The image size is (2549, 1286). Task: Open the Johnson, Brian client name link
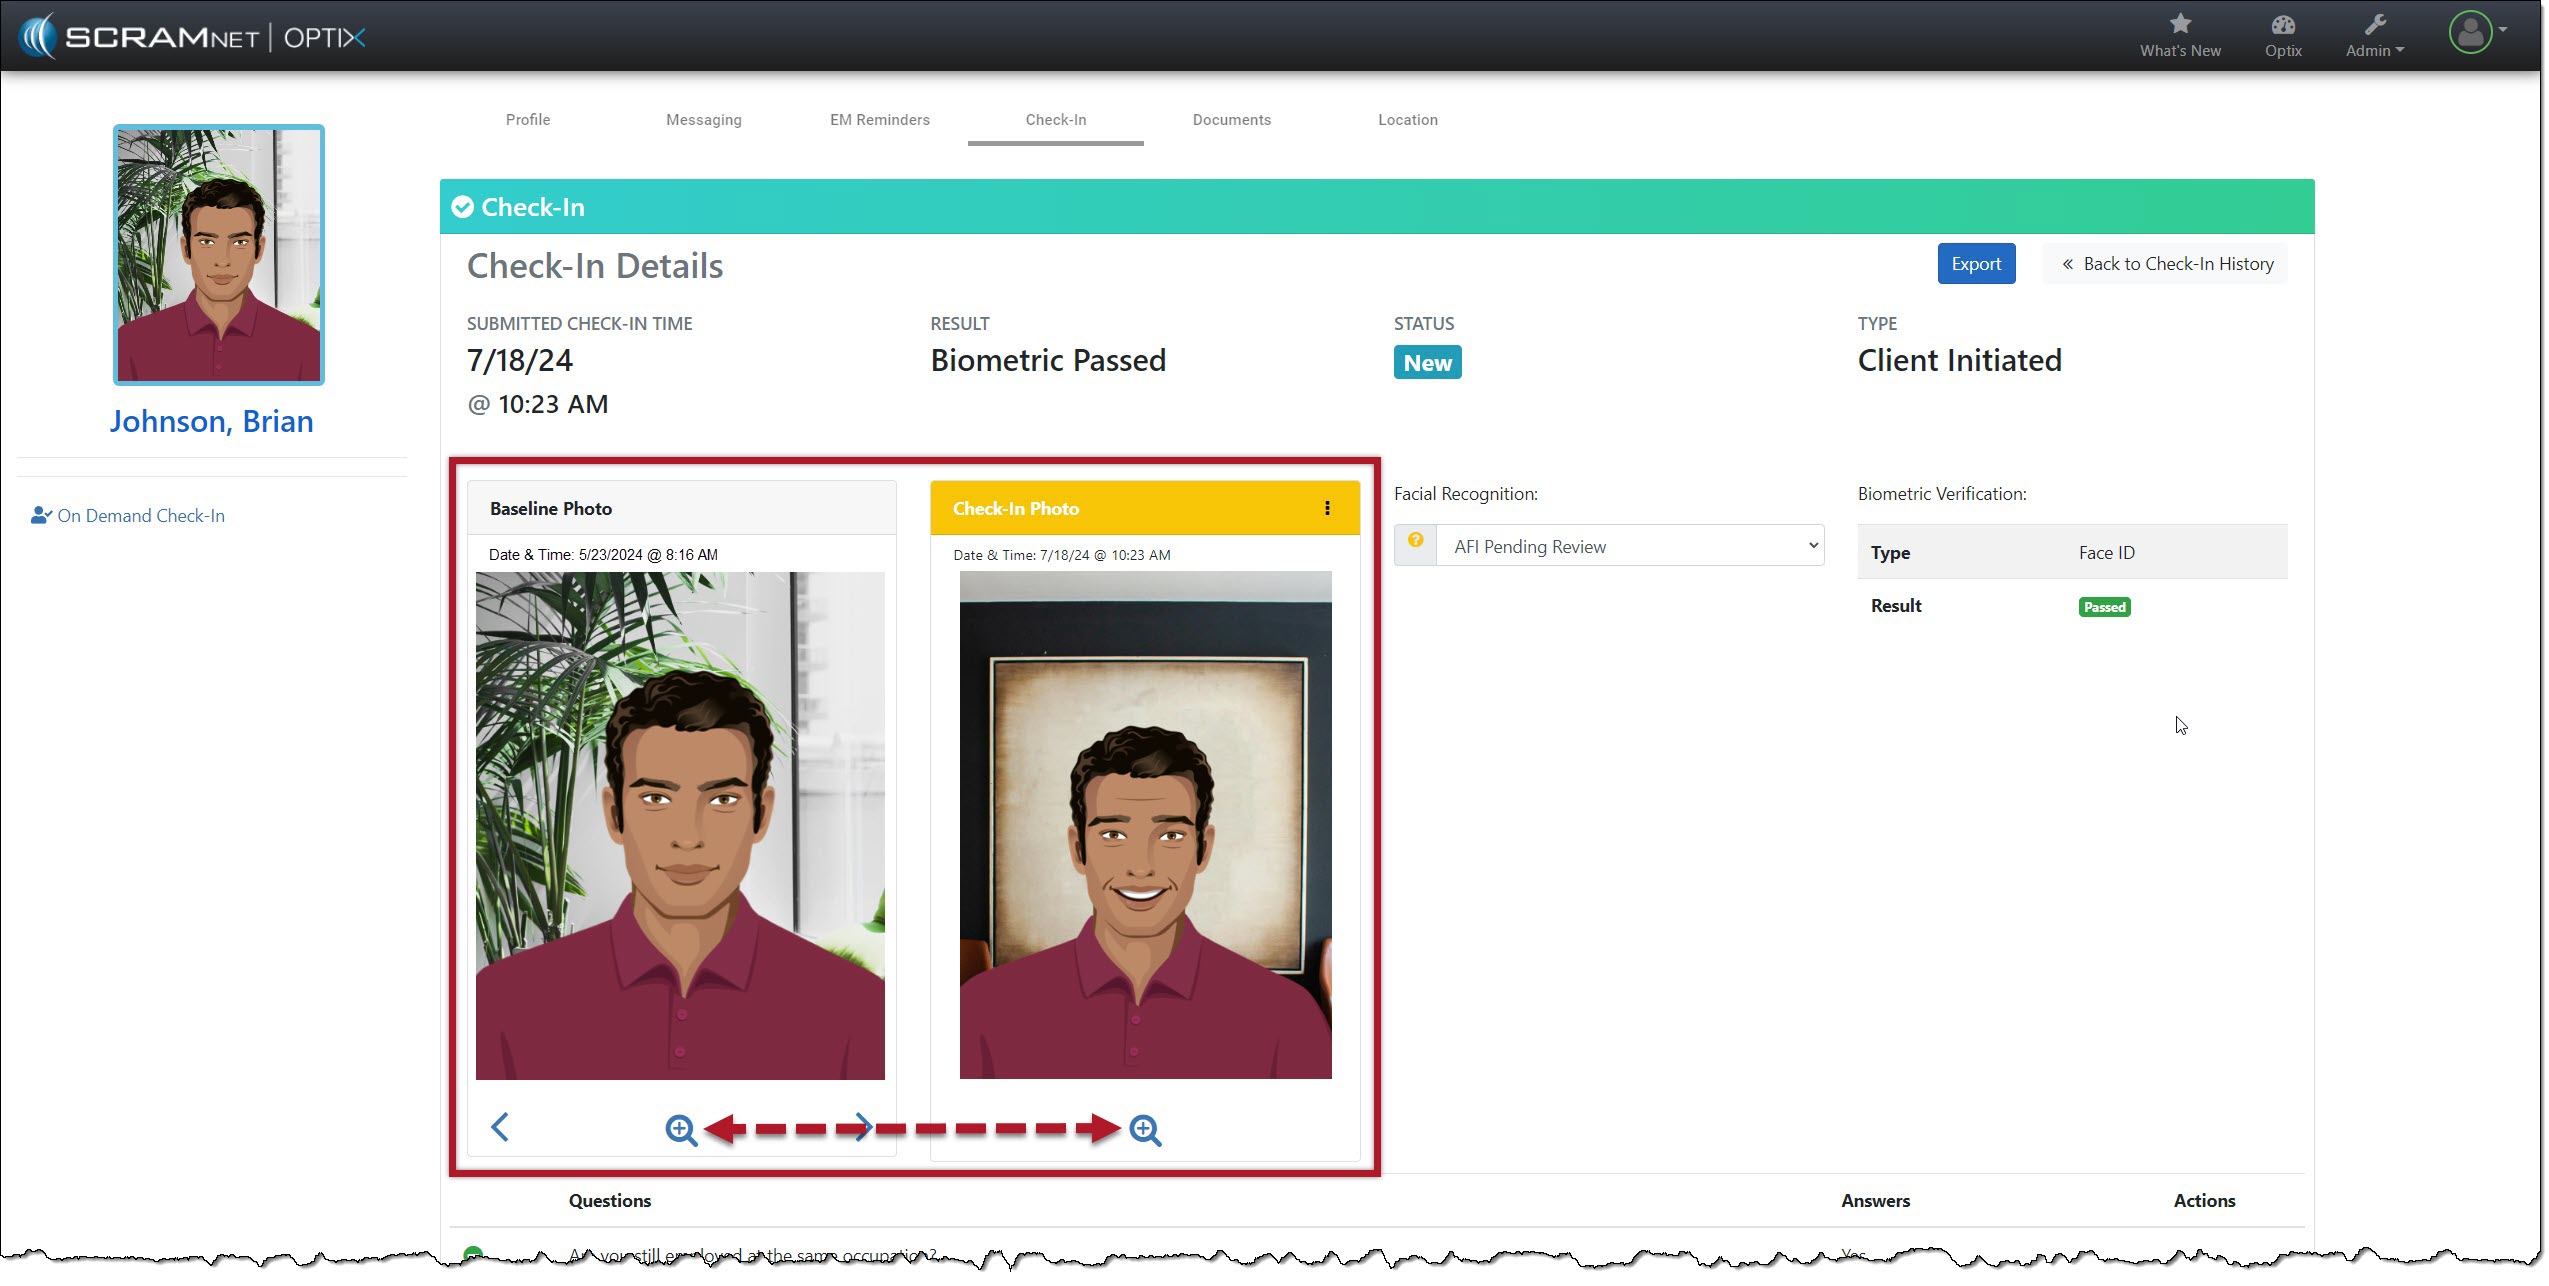pos(211,421)
